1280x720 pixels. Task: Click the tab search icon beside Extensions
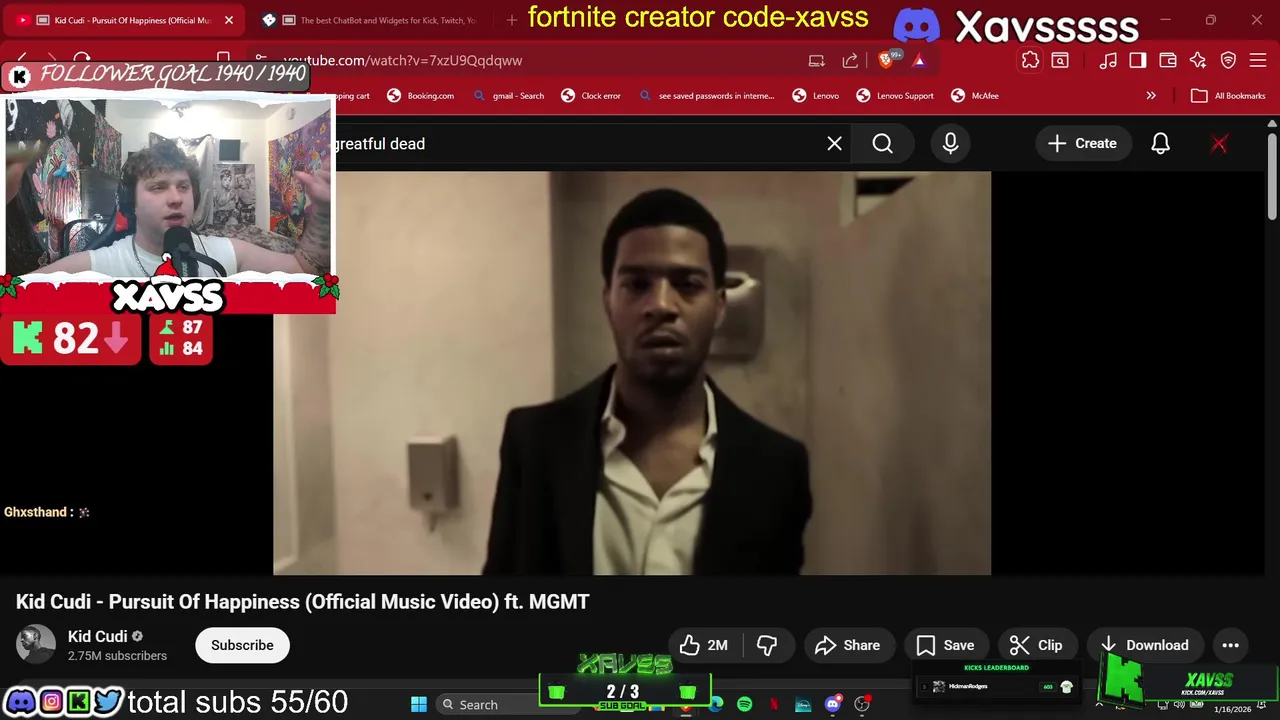click(1060, 60)
